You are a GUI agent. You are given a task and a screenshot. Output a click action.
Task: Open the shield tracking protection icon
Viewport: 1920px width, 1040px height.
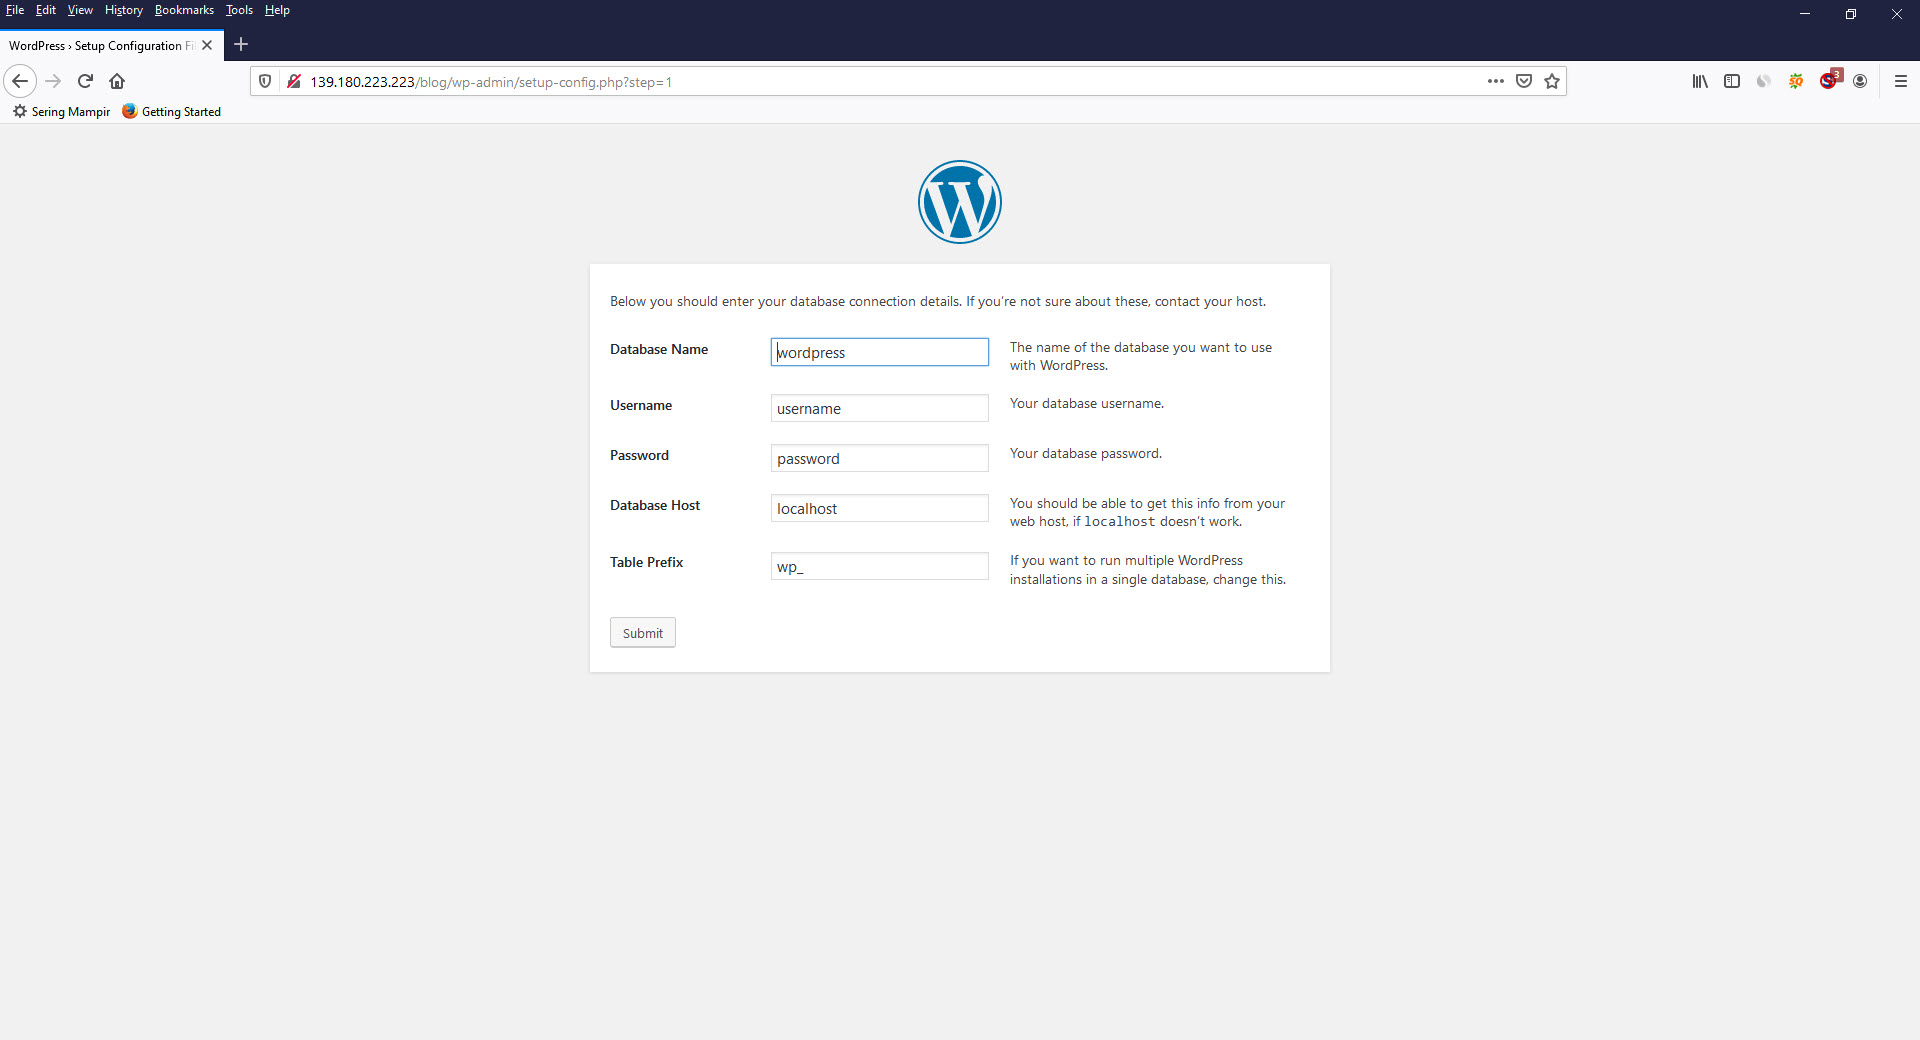[x=264, y=81]
